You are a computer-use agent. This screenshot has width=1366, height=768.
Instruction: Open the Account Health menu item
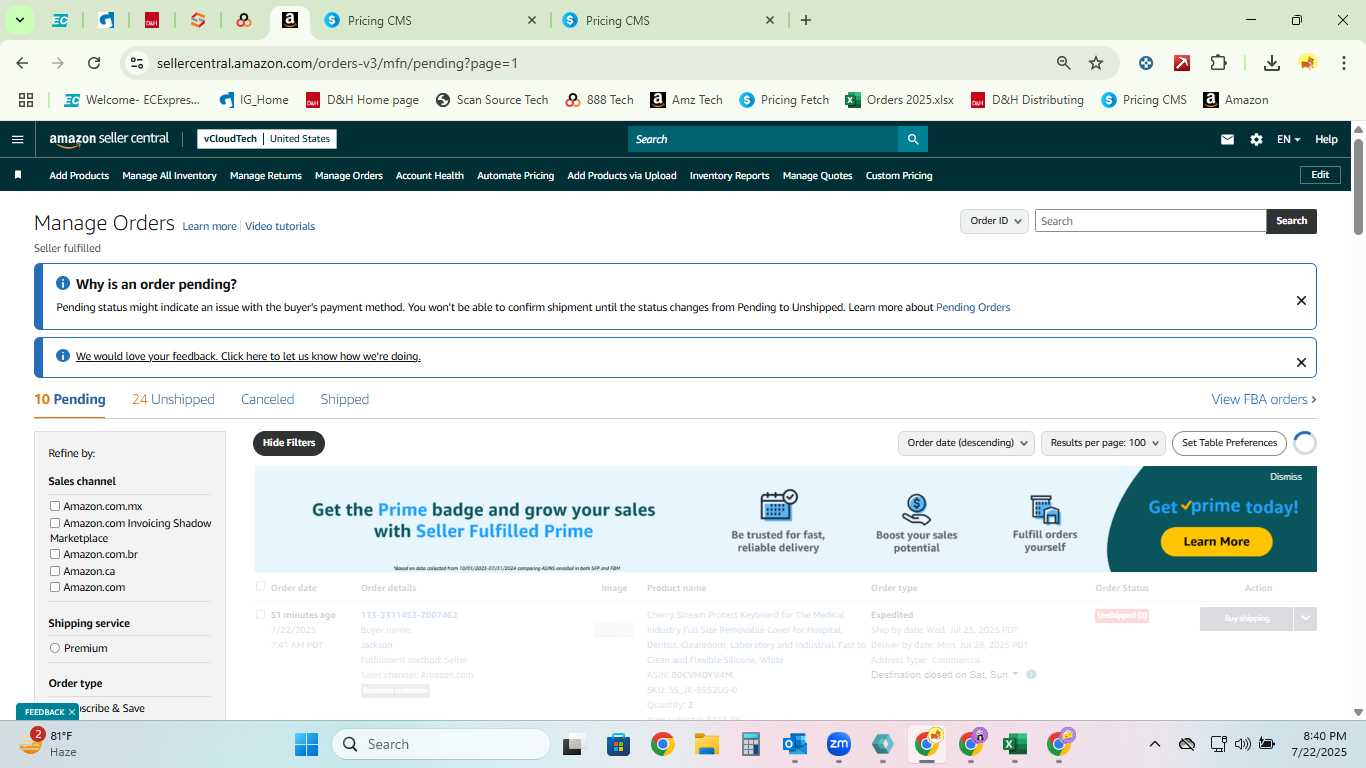[430, 175]
